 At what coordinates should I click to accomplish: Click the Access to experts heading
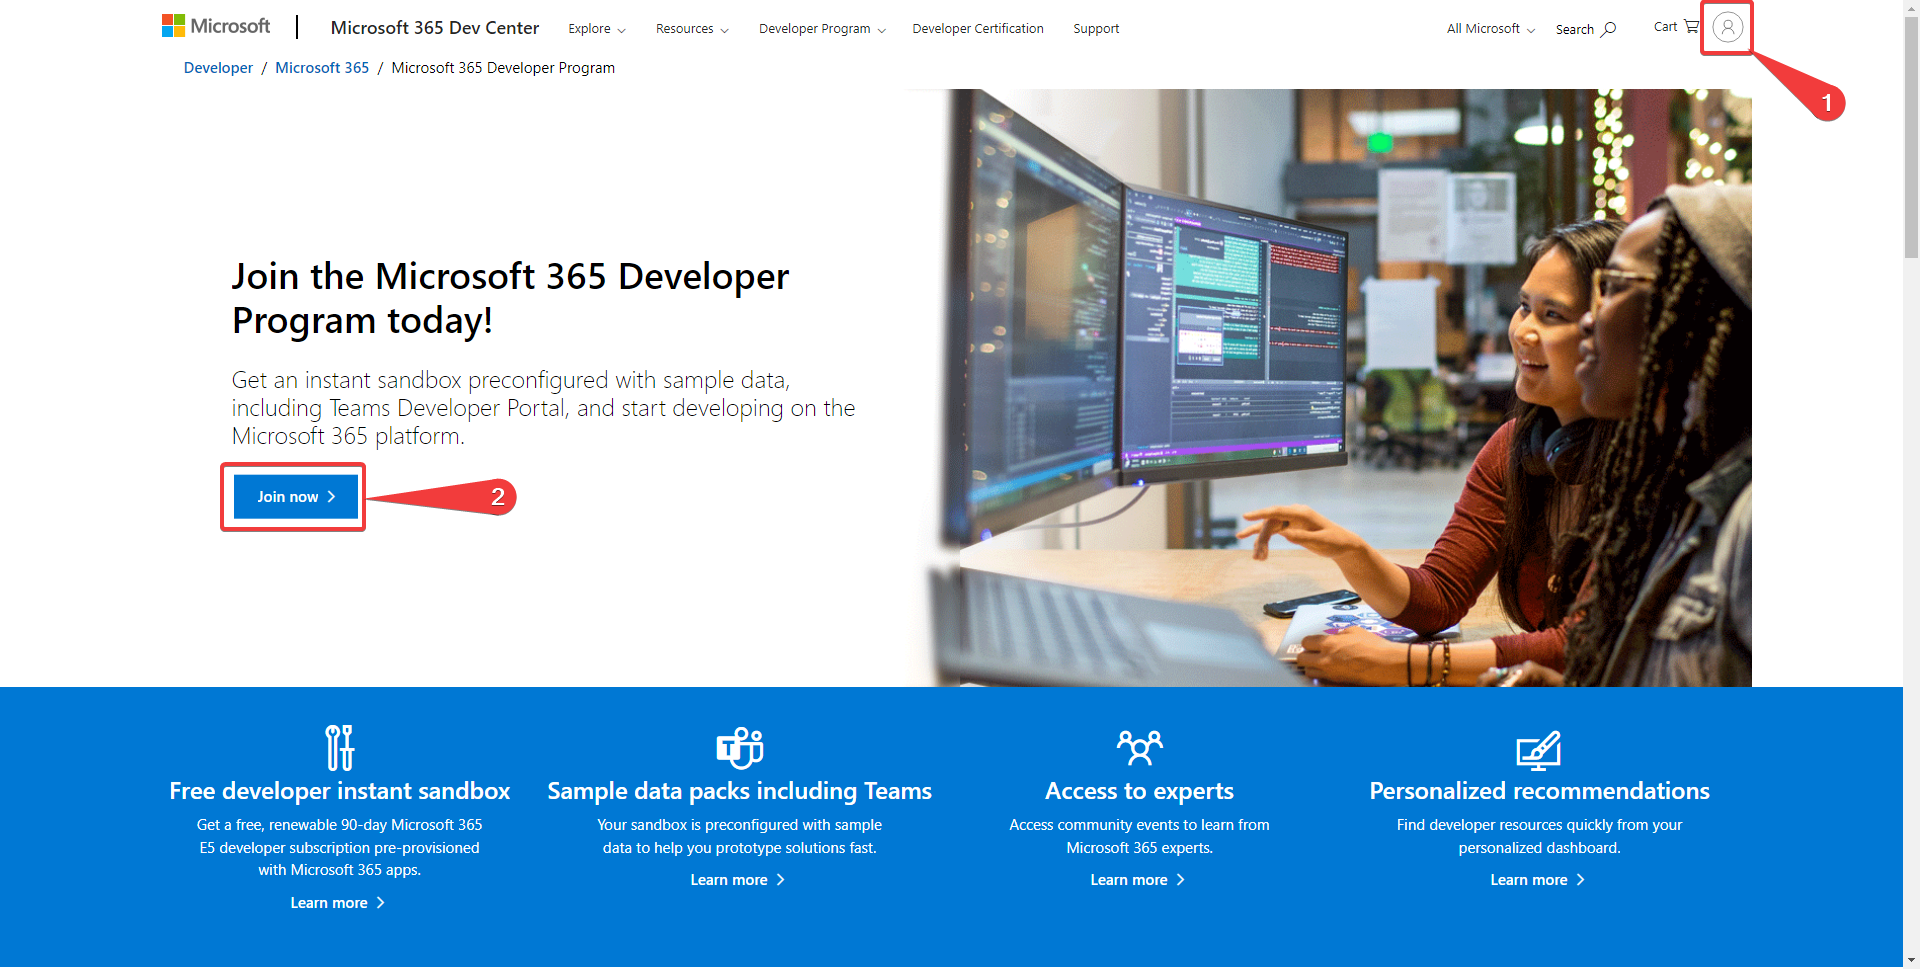pos(1139,791)
